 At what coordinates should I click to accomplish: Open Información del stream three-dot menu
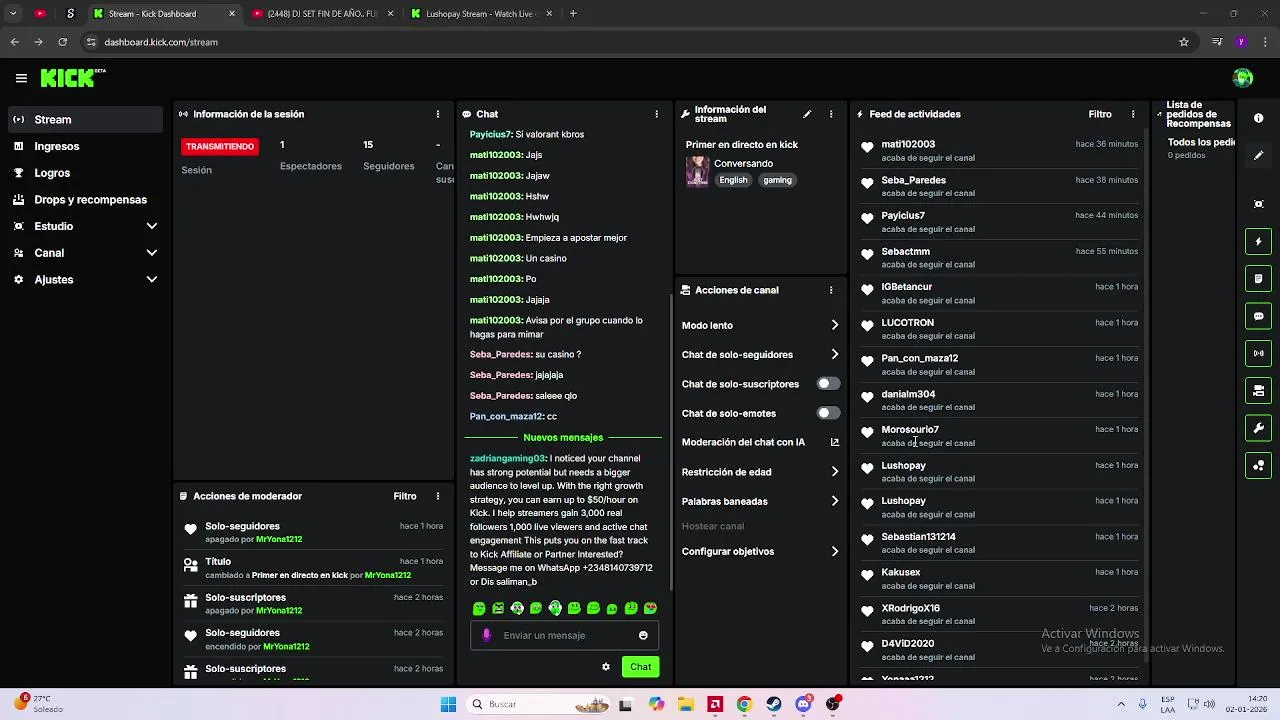pos(831,114)
